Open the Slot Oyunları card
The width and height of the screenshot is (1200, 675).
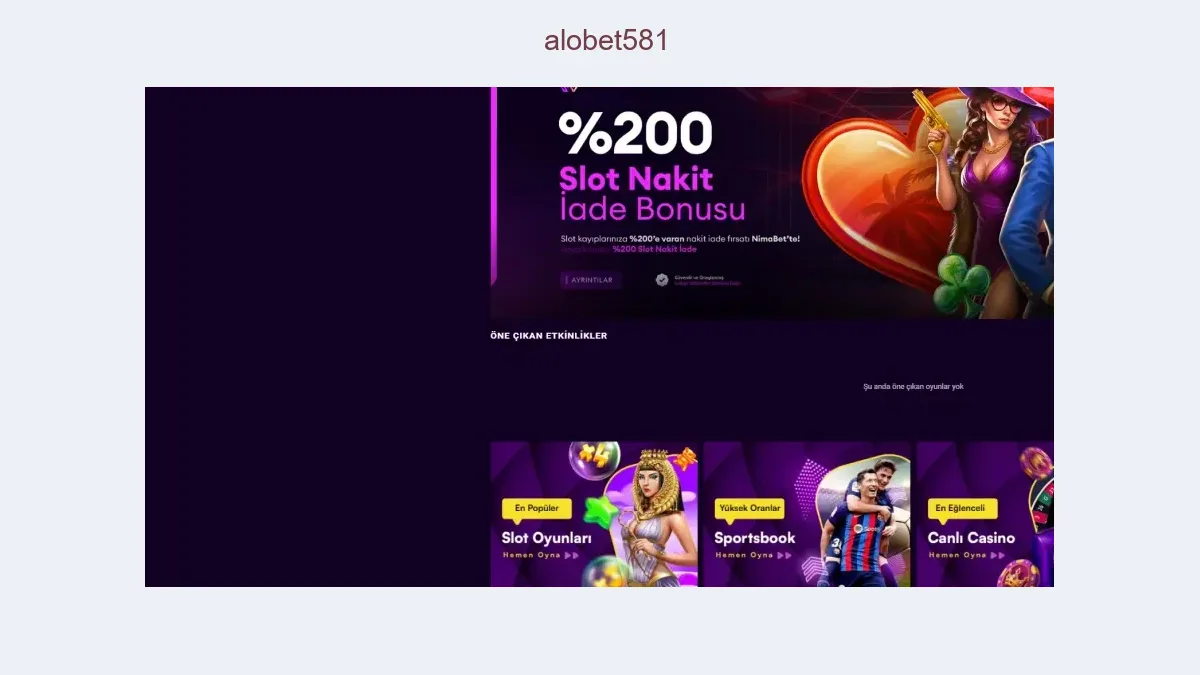(x=594, y=514)
